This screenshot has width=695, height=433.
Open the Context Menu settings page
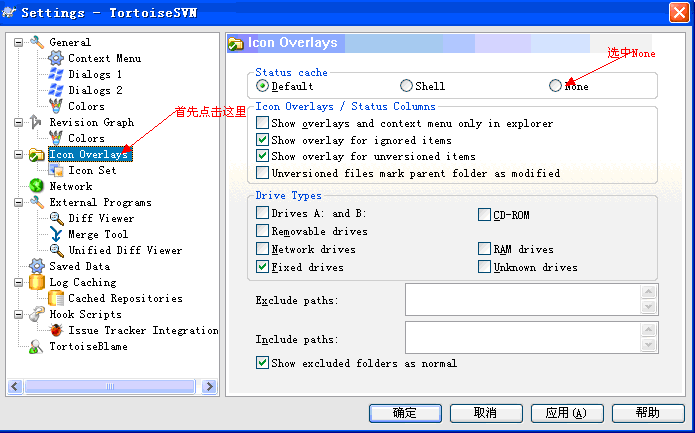(x=105, y=58)
